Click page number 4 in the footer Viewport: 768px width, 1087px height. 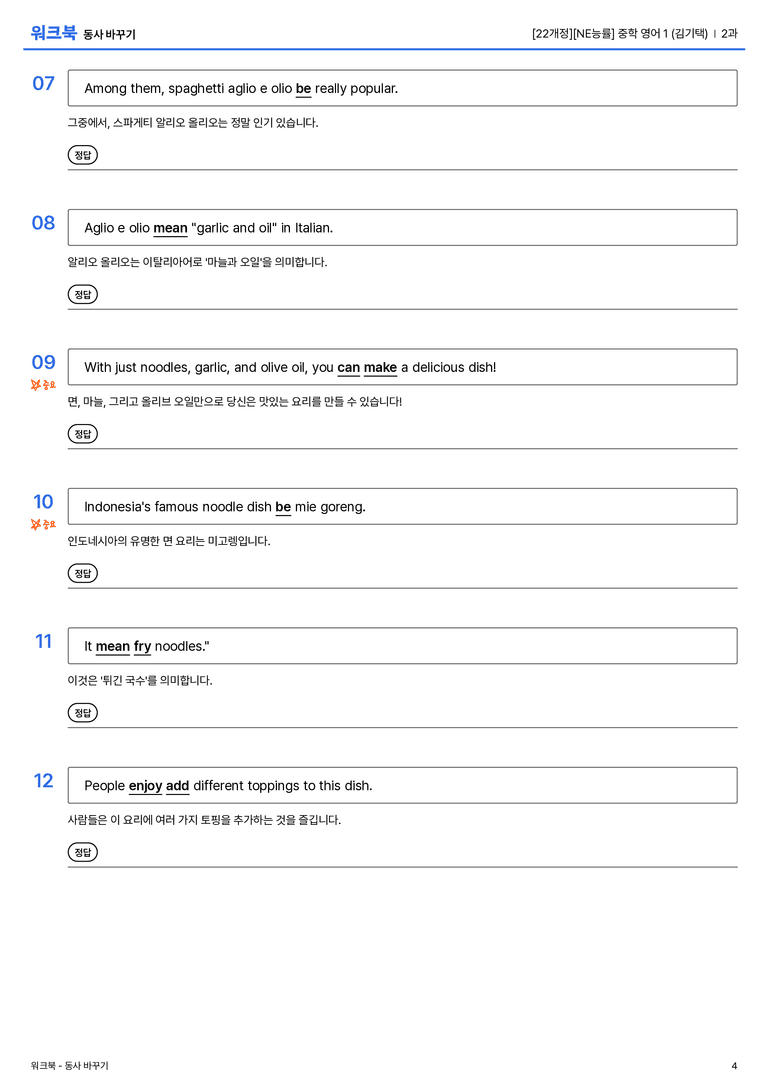point(734,1066)
